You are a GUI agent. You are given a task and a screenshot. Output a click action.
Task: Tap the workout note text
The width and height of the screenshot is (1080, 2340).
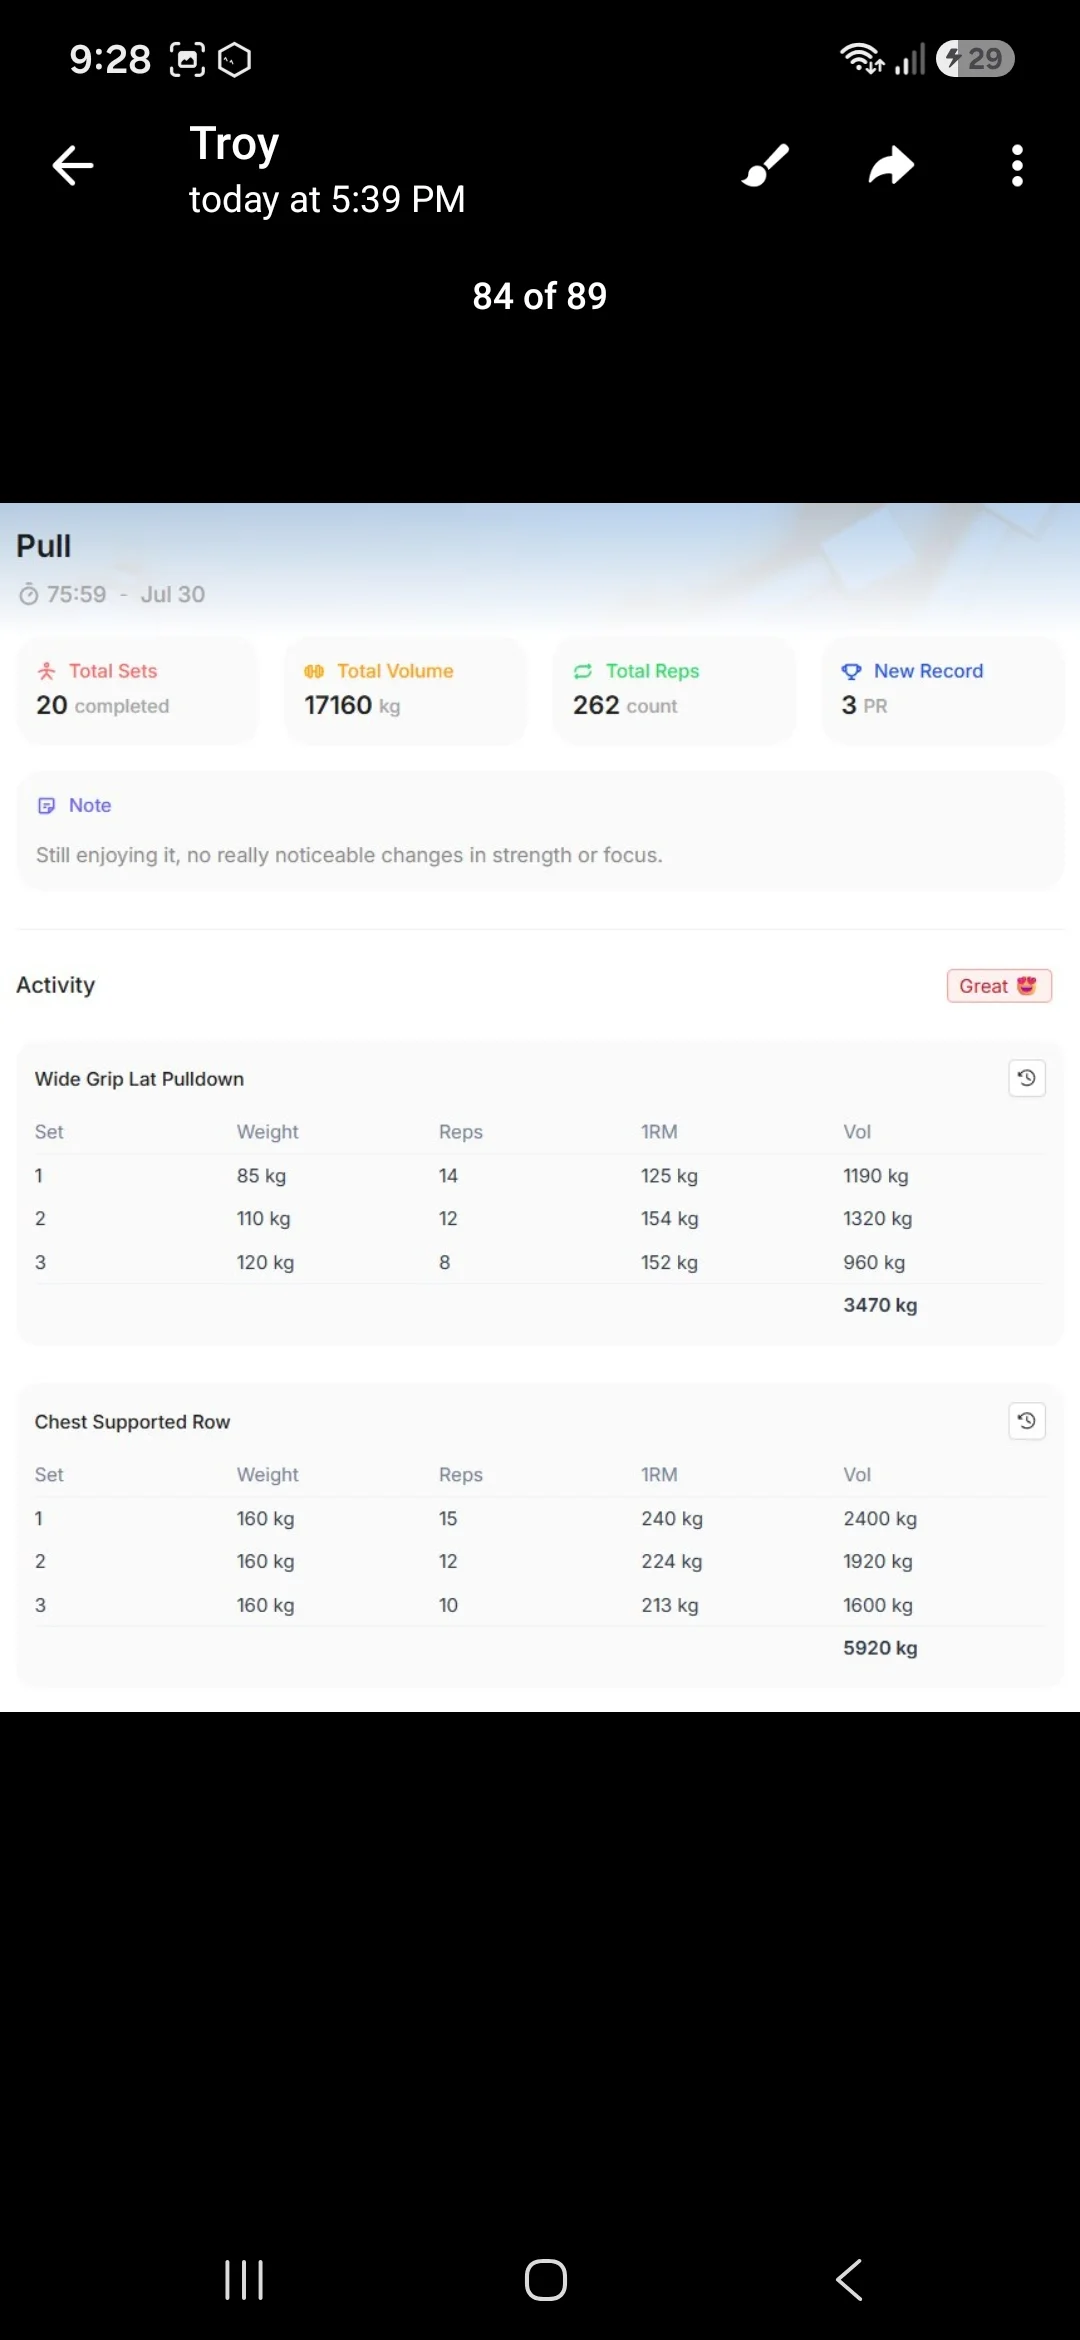click(349, 855)
